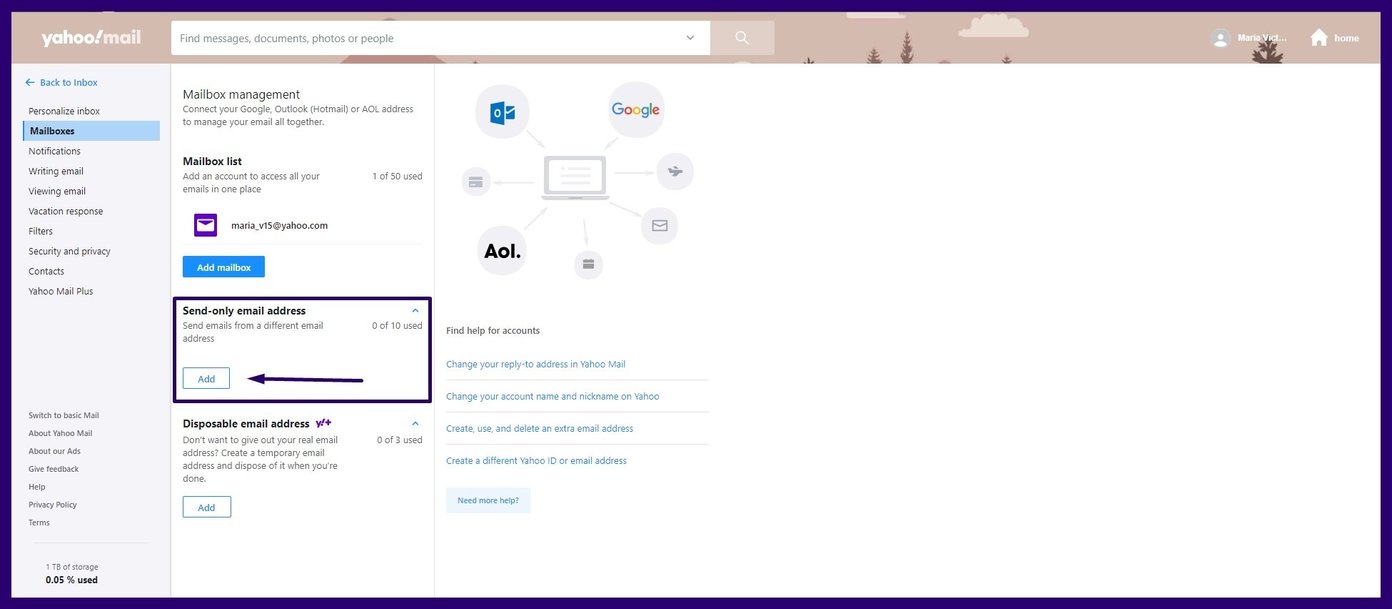
Task: Open Change your account name and nickname link
Action: pos(553,396)
